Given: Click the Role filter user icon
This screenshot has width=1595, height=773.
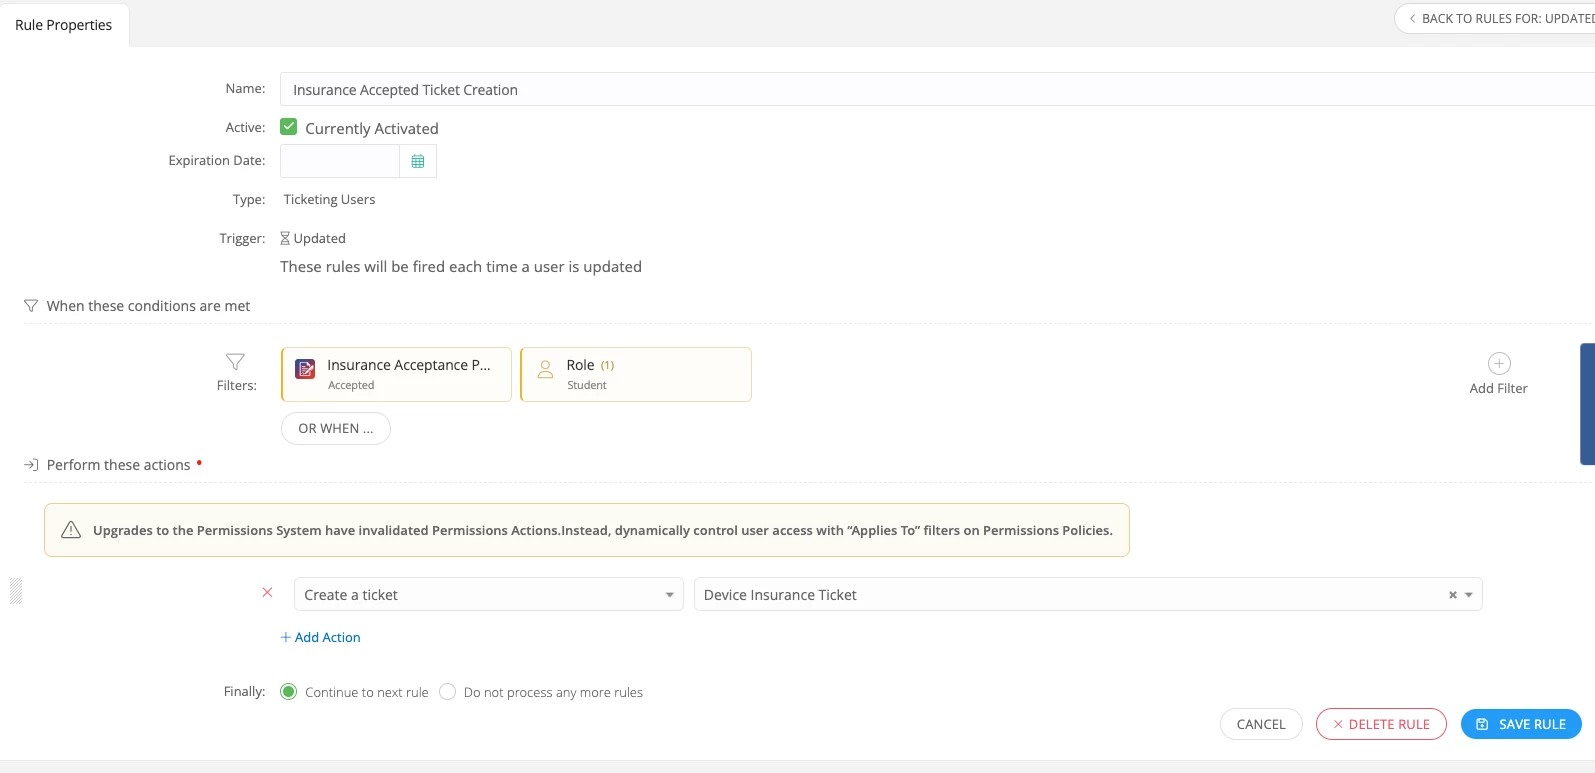Looking at the screenshot, I should 545,369.
